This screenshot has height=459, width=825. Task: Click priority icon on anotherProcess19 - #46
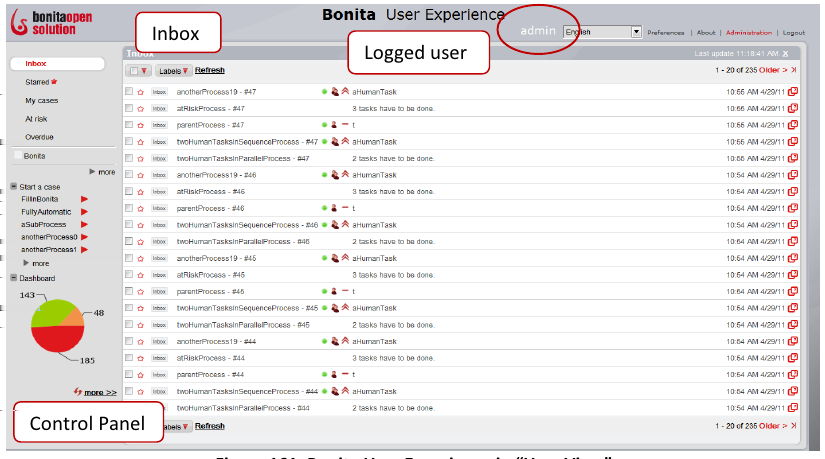[x=345, y=175]
